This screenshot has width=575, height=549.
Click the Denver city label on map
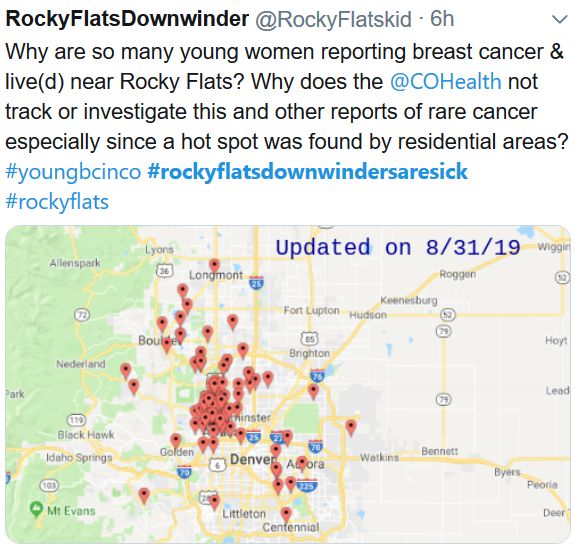[x=252, y=459]
